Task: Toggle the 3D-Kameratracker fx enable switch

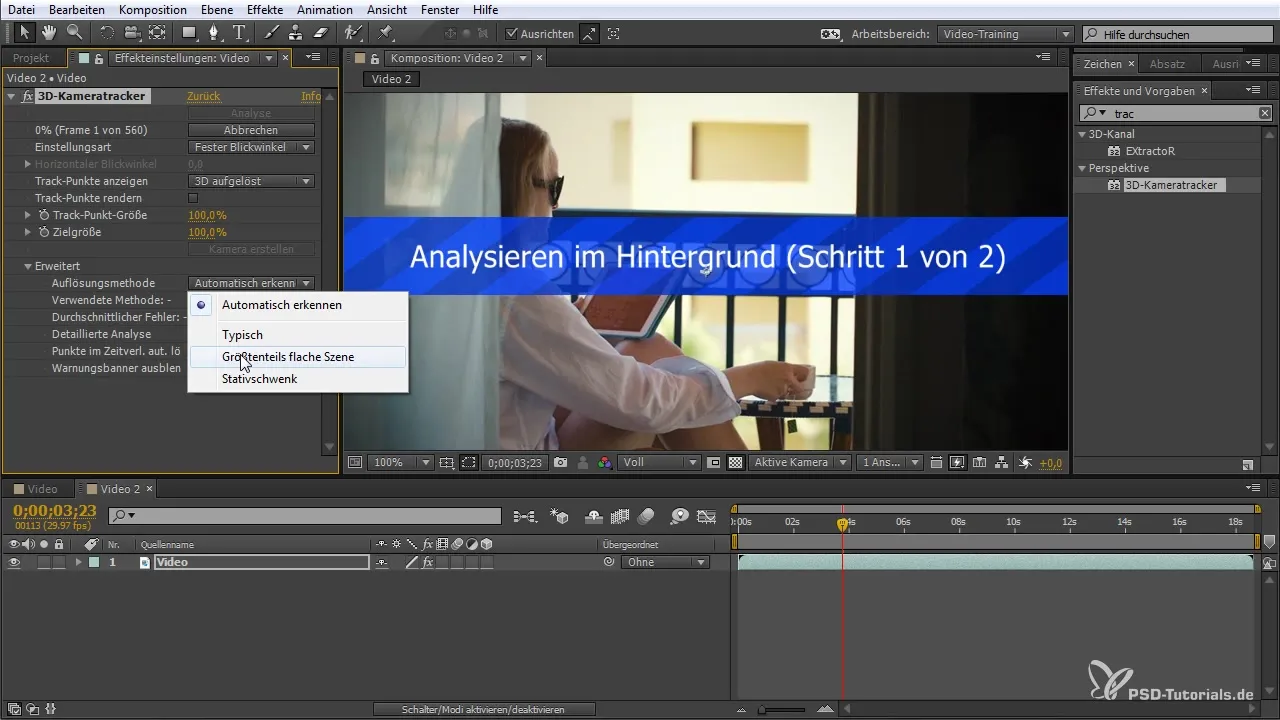Action: click(27, 97)
